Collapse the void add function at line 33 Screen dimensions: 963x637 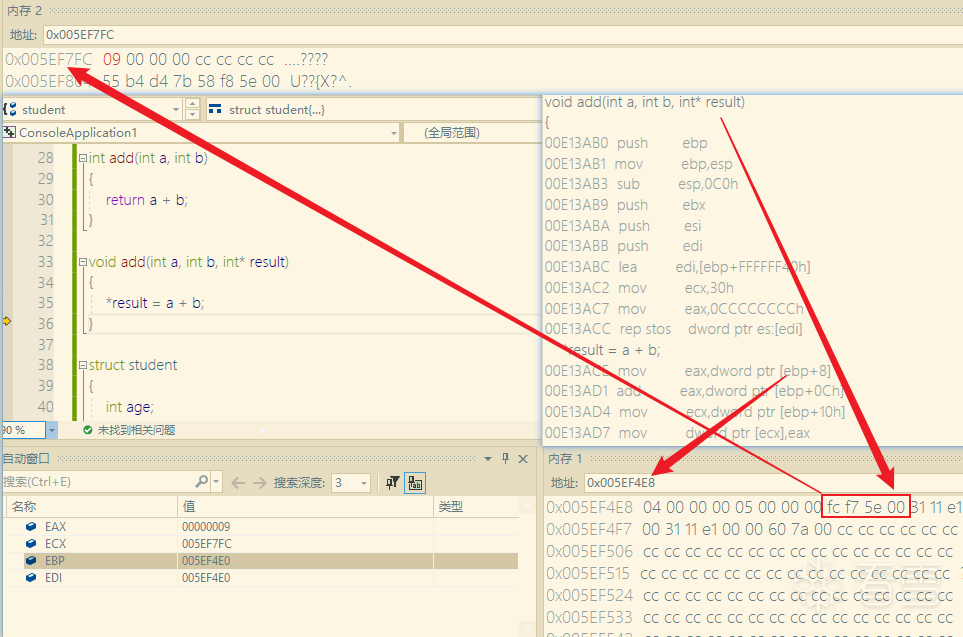[83, 262]
